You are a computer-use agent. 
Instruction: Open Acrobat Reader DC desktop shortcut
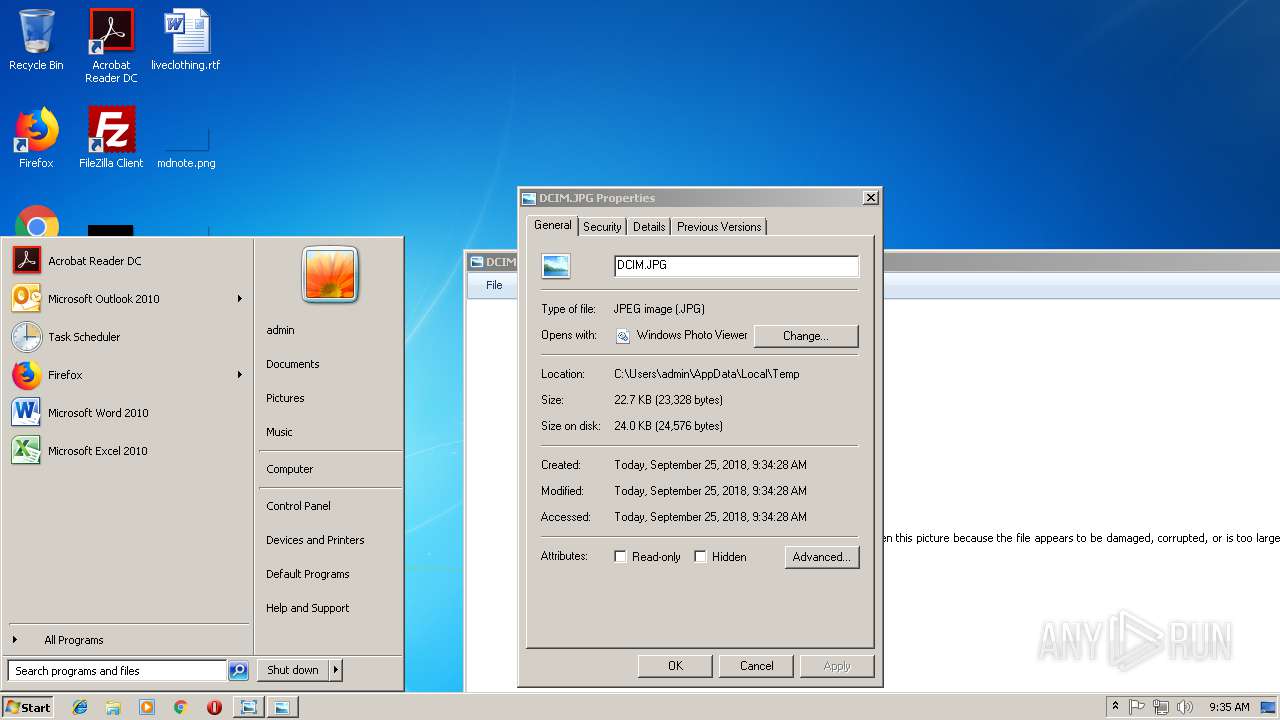click(111, 46)
